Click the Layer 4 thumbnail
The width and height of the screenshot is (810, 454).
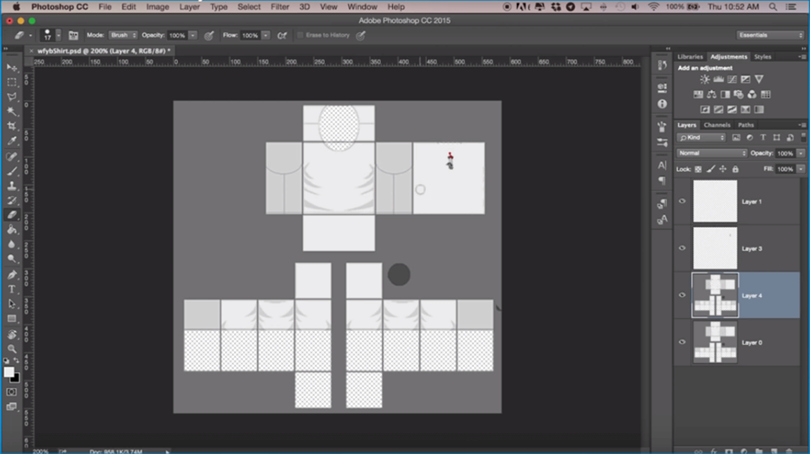click(715, 295)
